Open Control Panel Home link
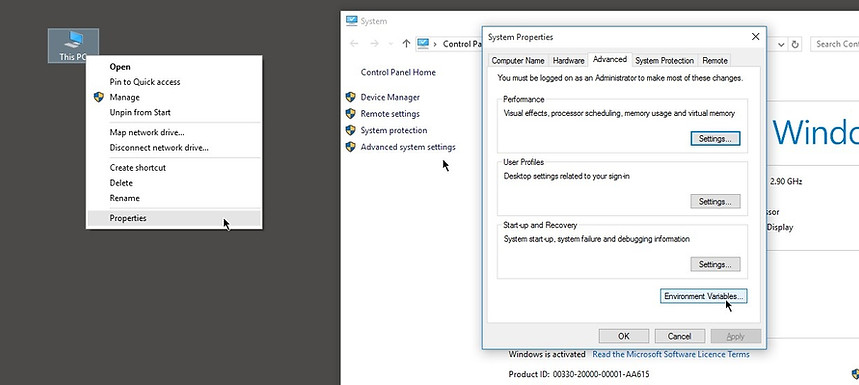The image size is (859, 385). 398,72
